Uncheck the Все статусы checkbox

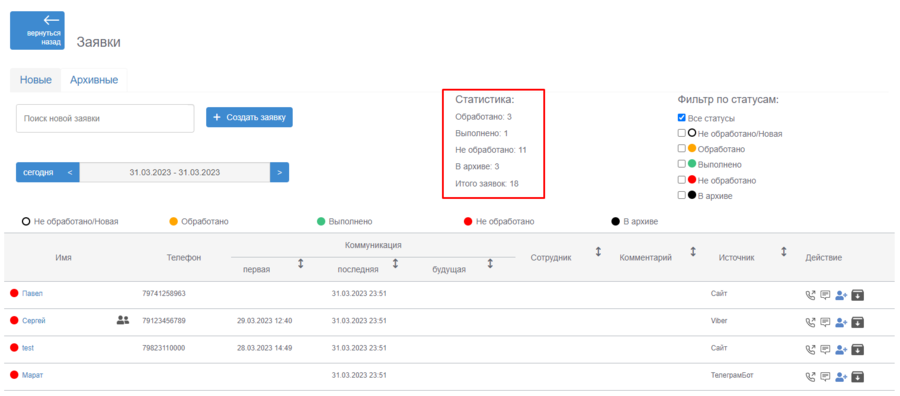point(681,118)
